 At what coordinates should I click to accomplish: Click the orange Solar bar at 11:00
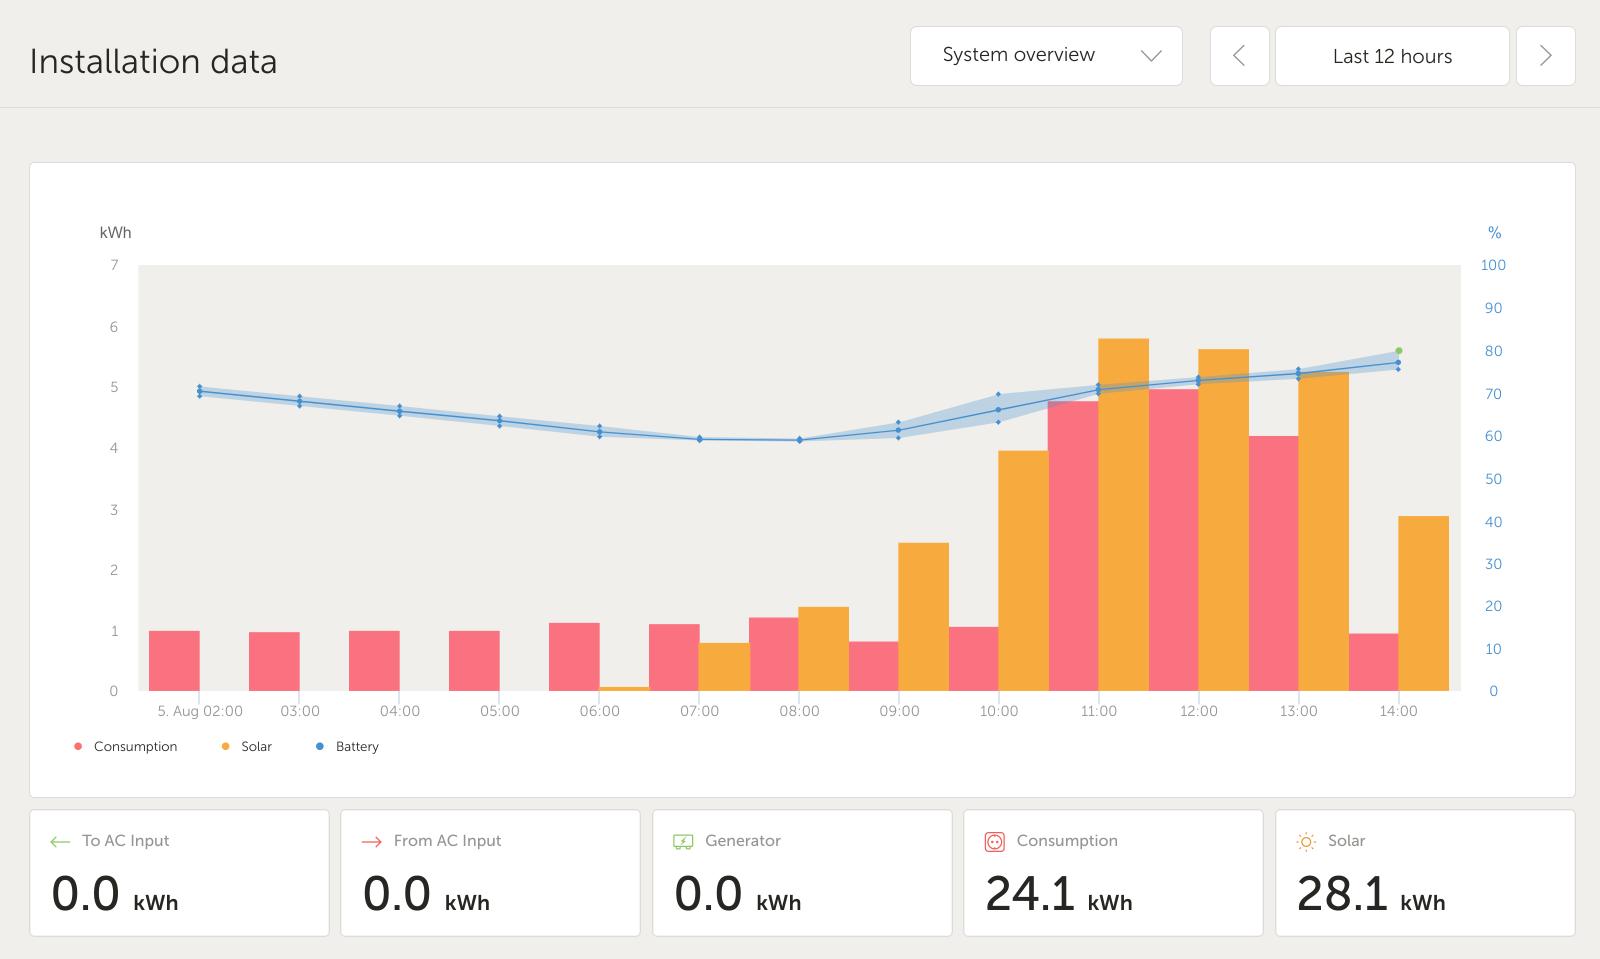pos(1123,515)
